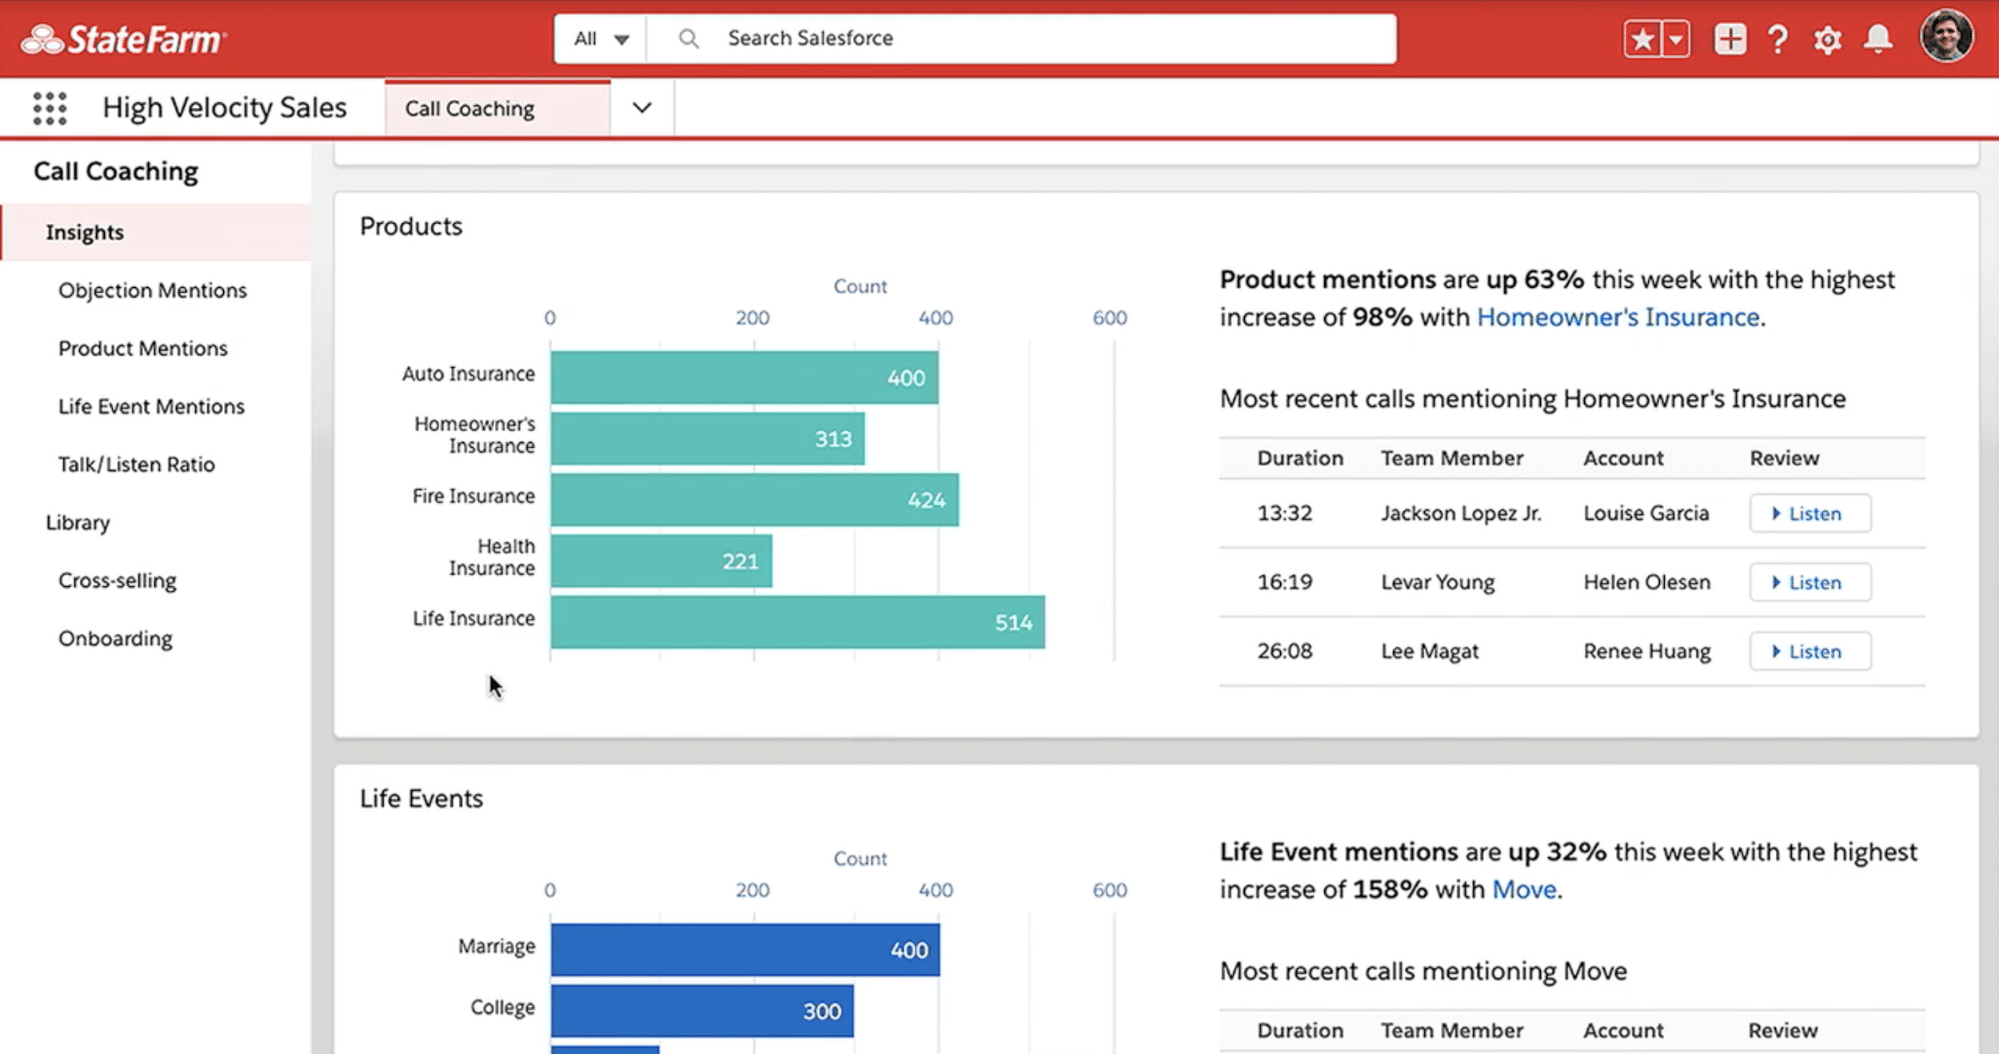Click inside the Search Salesforce field
Screen dimensions: 1999x1054
(x=1000, y=38)
